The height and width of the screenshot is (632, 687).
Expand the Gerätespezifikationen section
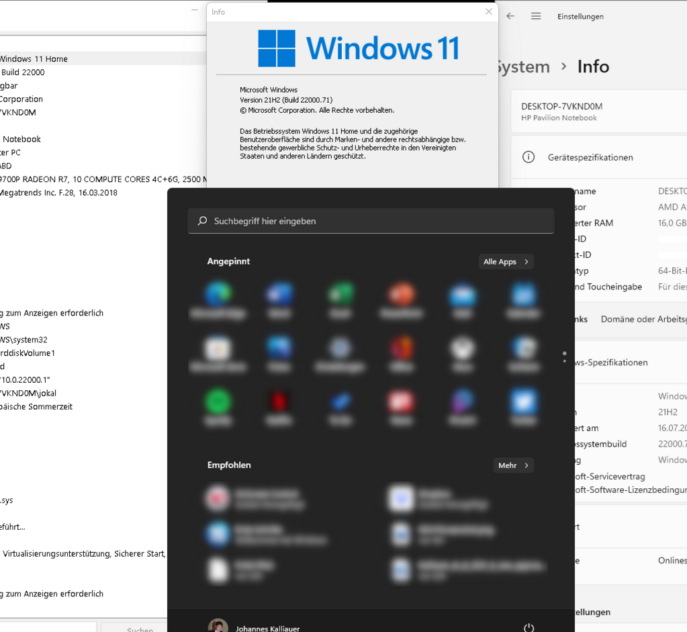click(599, 157)
